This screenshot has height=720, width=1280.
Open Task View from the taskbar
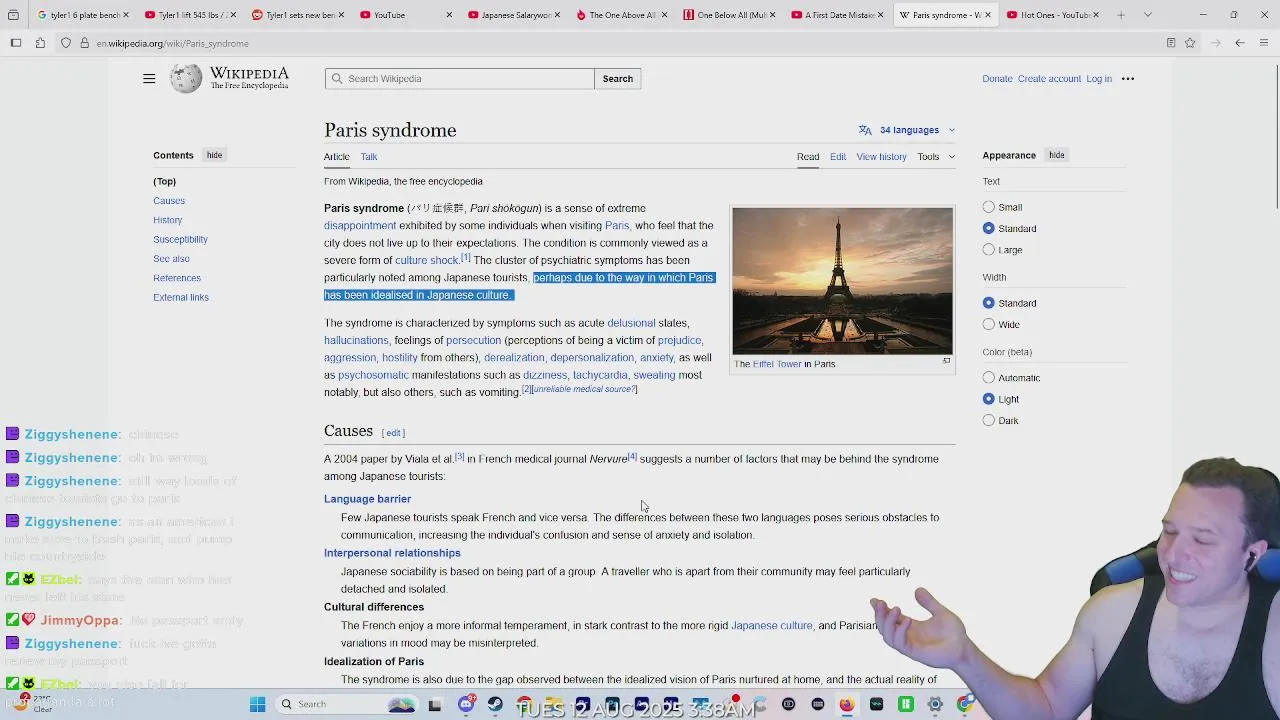click(x=435, y=704)
